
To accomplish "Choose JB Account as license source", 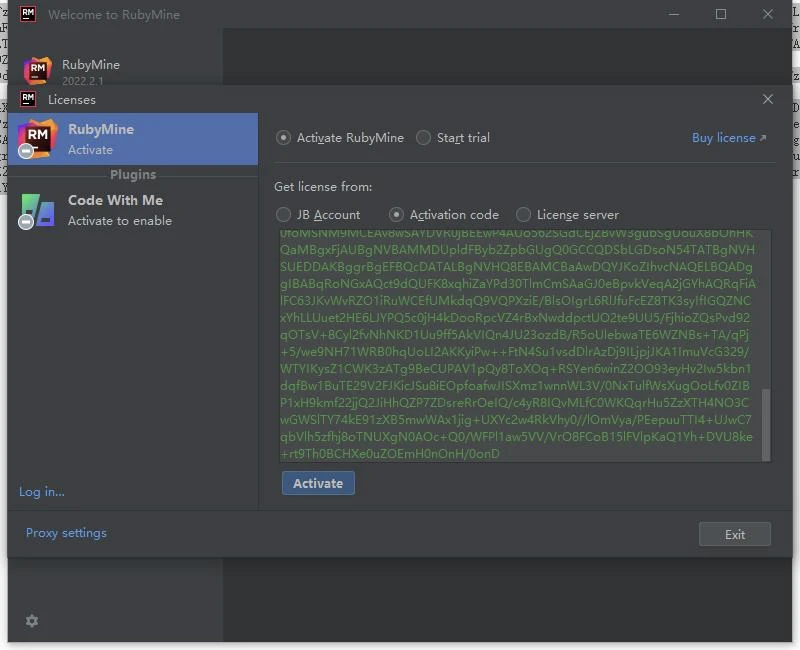I will 284,214.
